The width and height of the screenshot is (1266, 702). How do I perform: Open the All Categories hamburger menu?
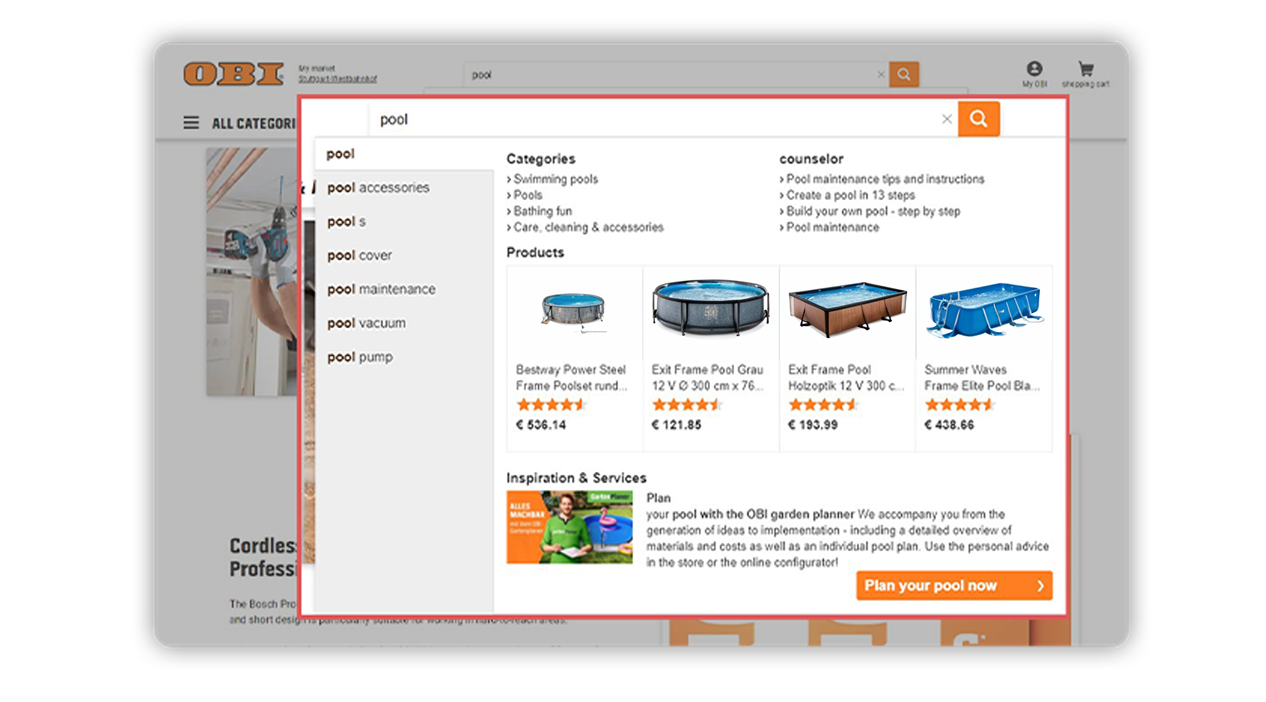coord(191,123)
